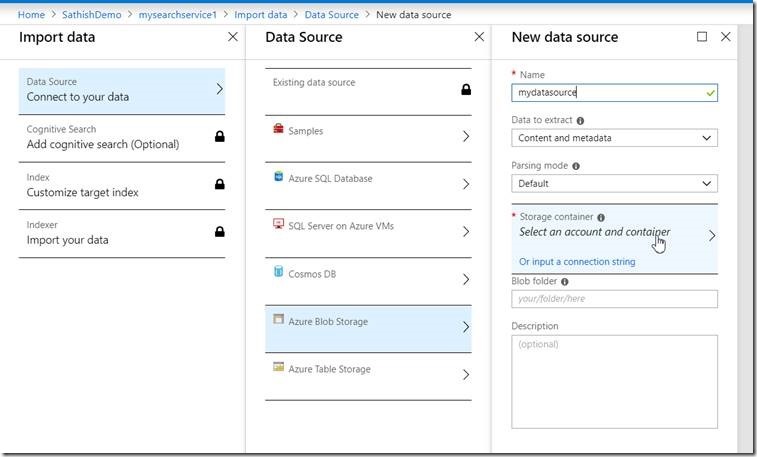The height and width of the screenshot is (457, 757).
Task: Click the Azure SQL Database icon
Action: [278, 176]
